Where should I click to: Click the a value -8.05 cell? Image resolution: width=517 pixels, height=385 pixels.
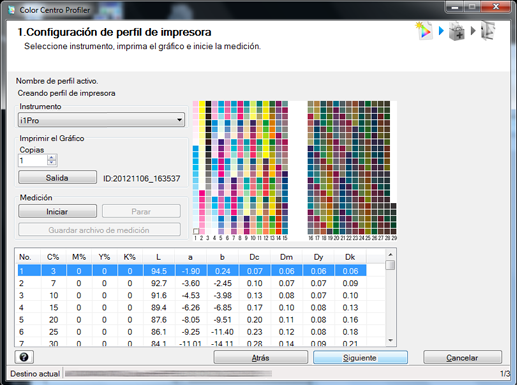click(x=191, y=320)
